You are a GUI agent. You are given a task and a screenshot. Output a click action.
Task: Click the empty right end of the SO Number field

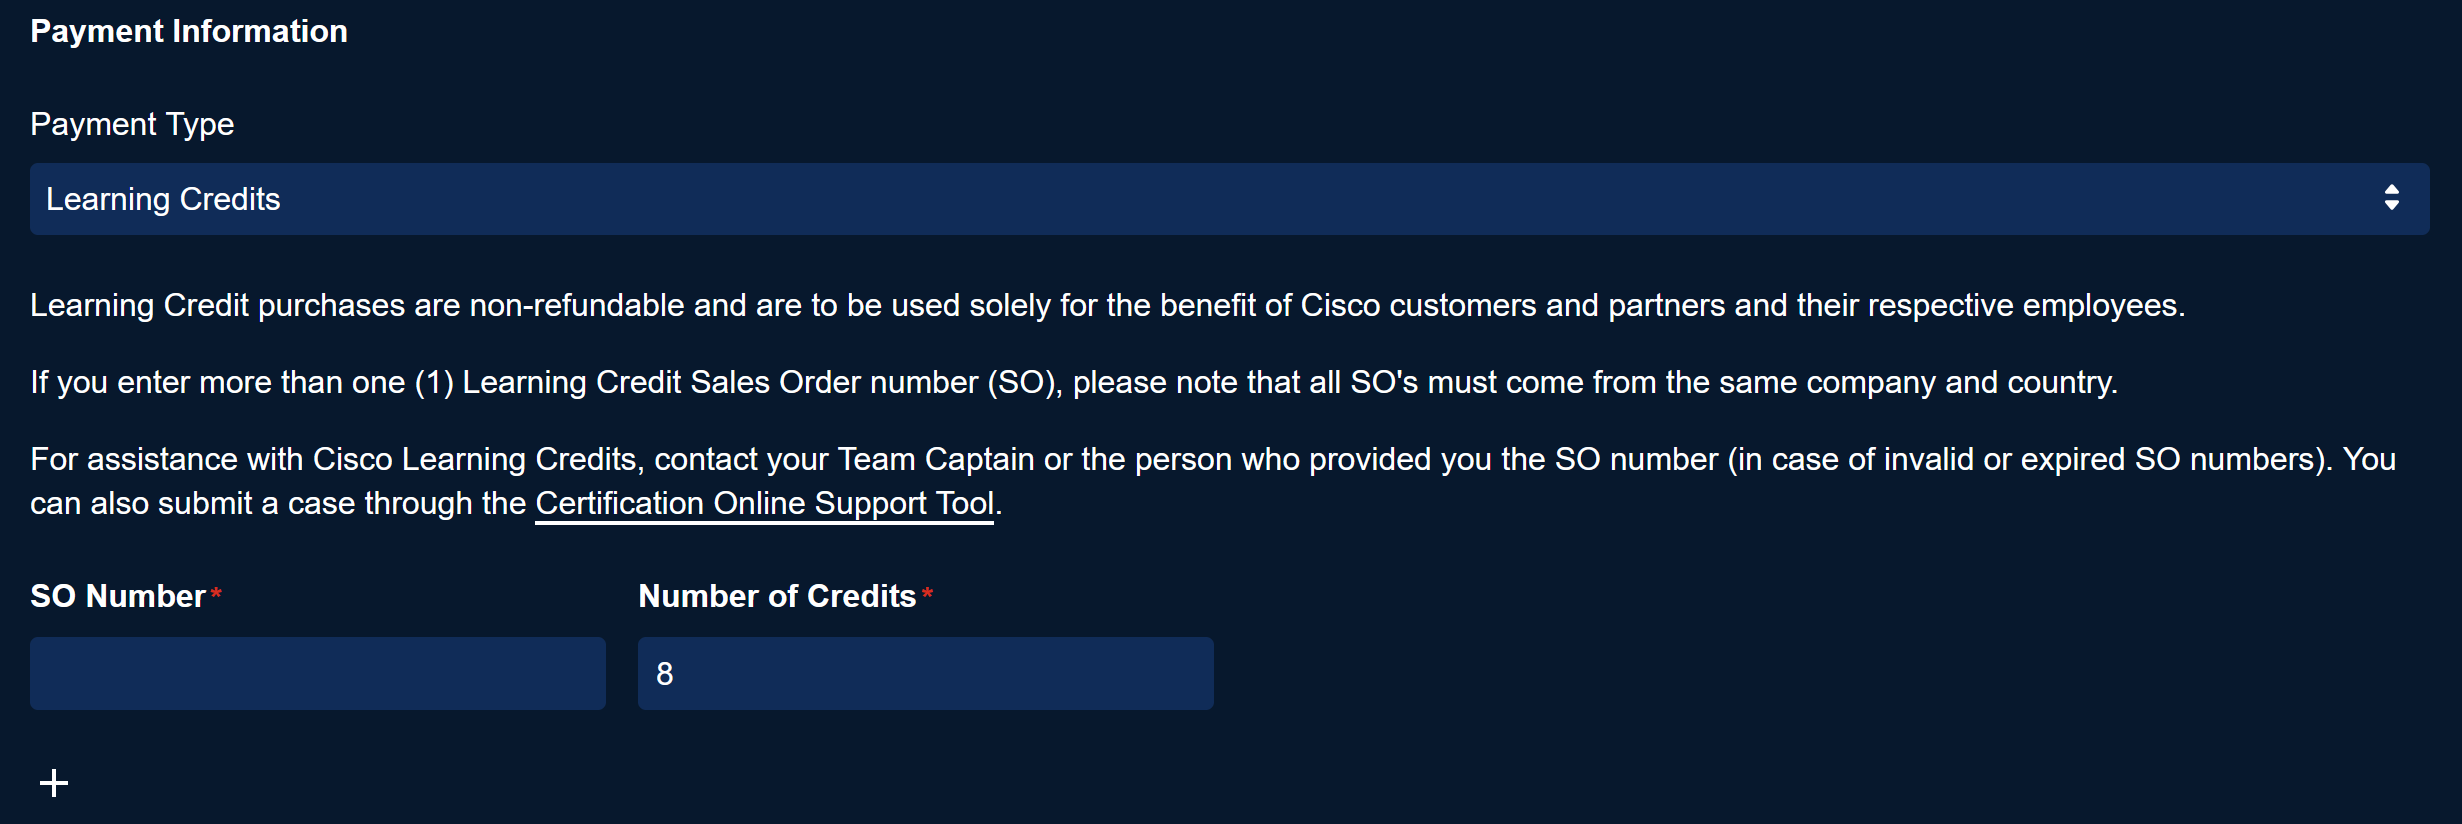(x=560, y=673)
